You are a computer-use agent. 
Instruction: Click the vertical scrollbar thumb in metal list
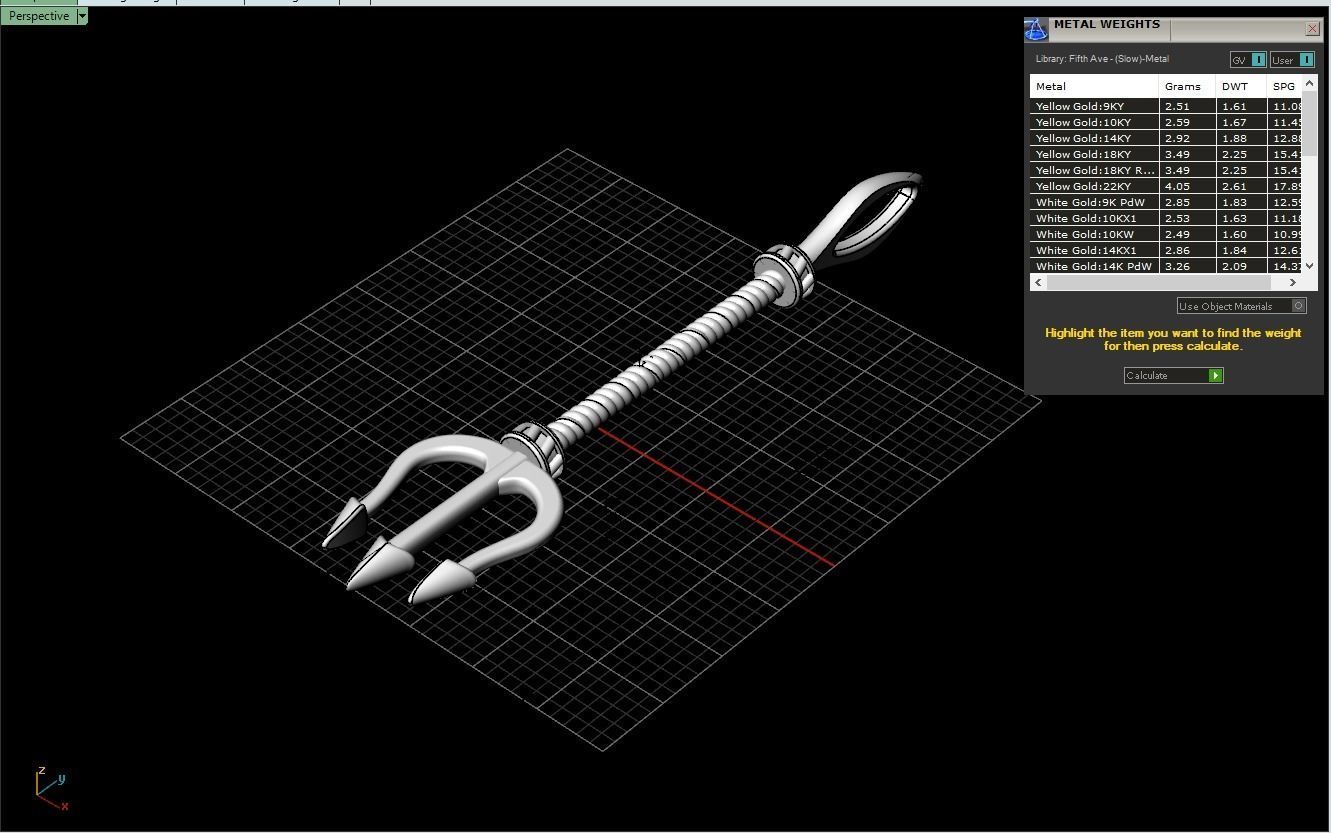(1310, 124)
